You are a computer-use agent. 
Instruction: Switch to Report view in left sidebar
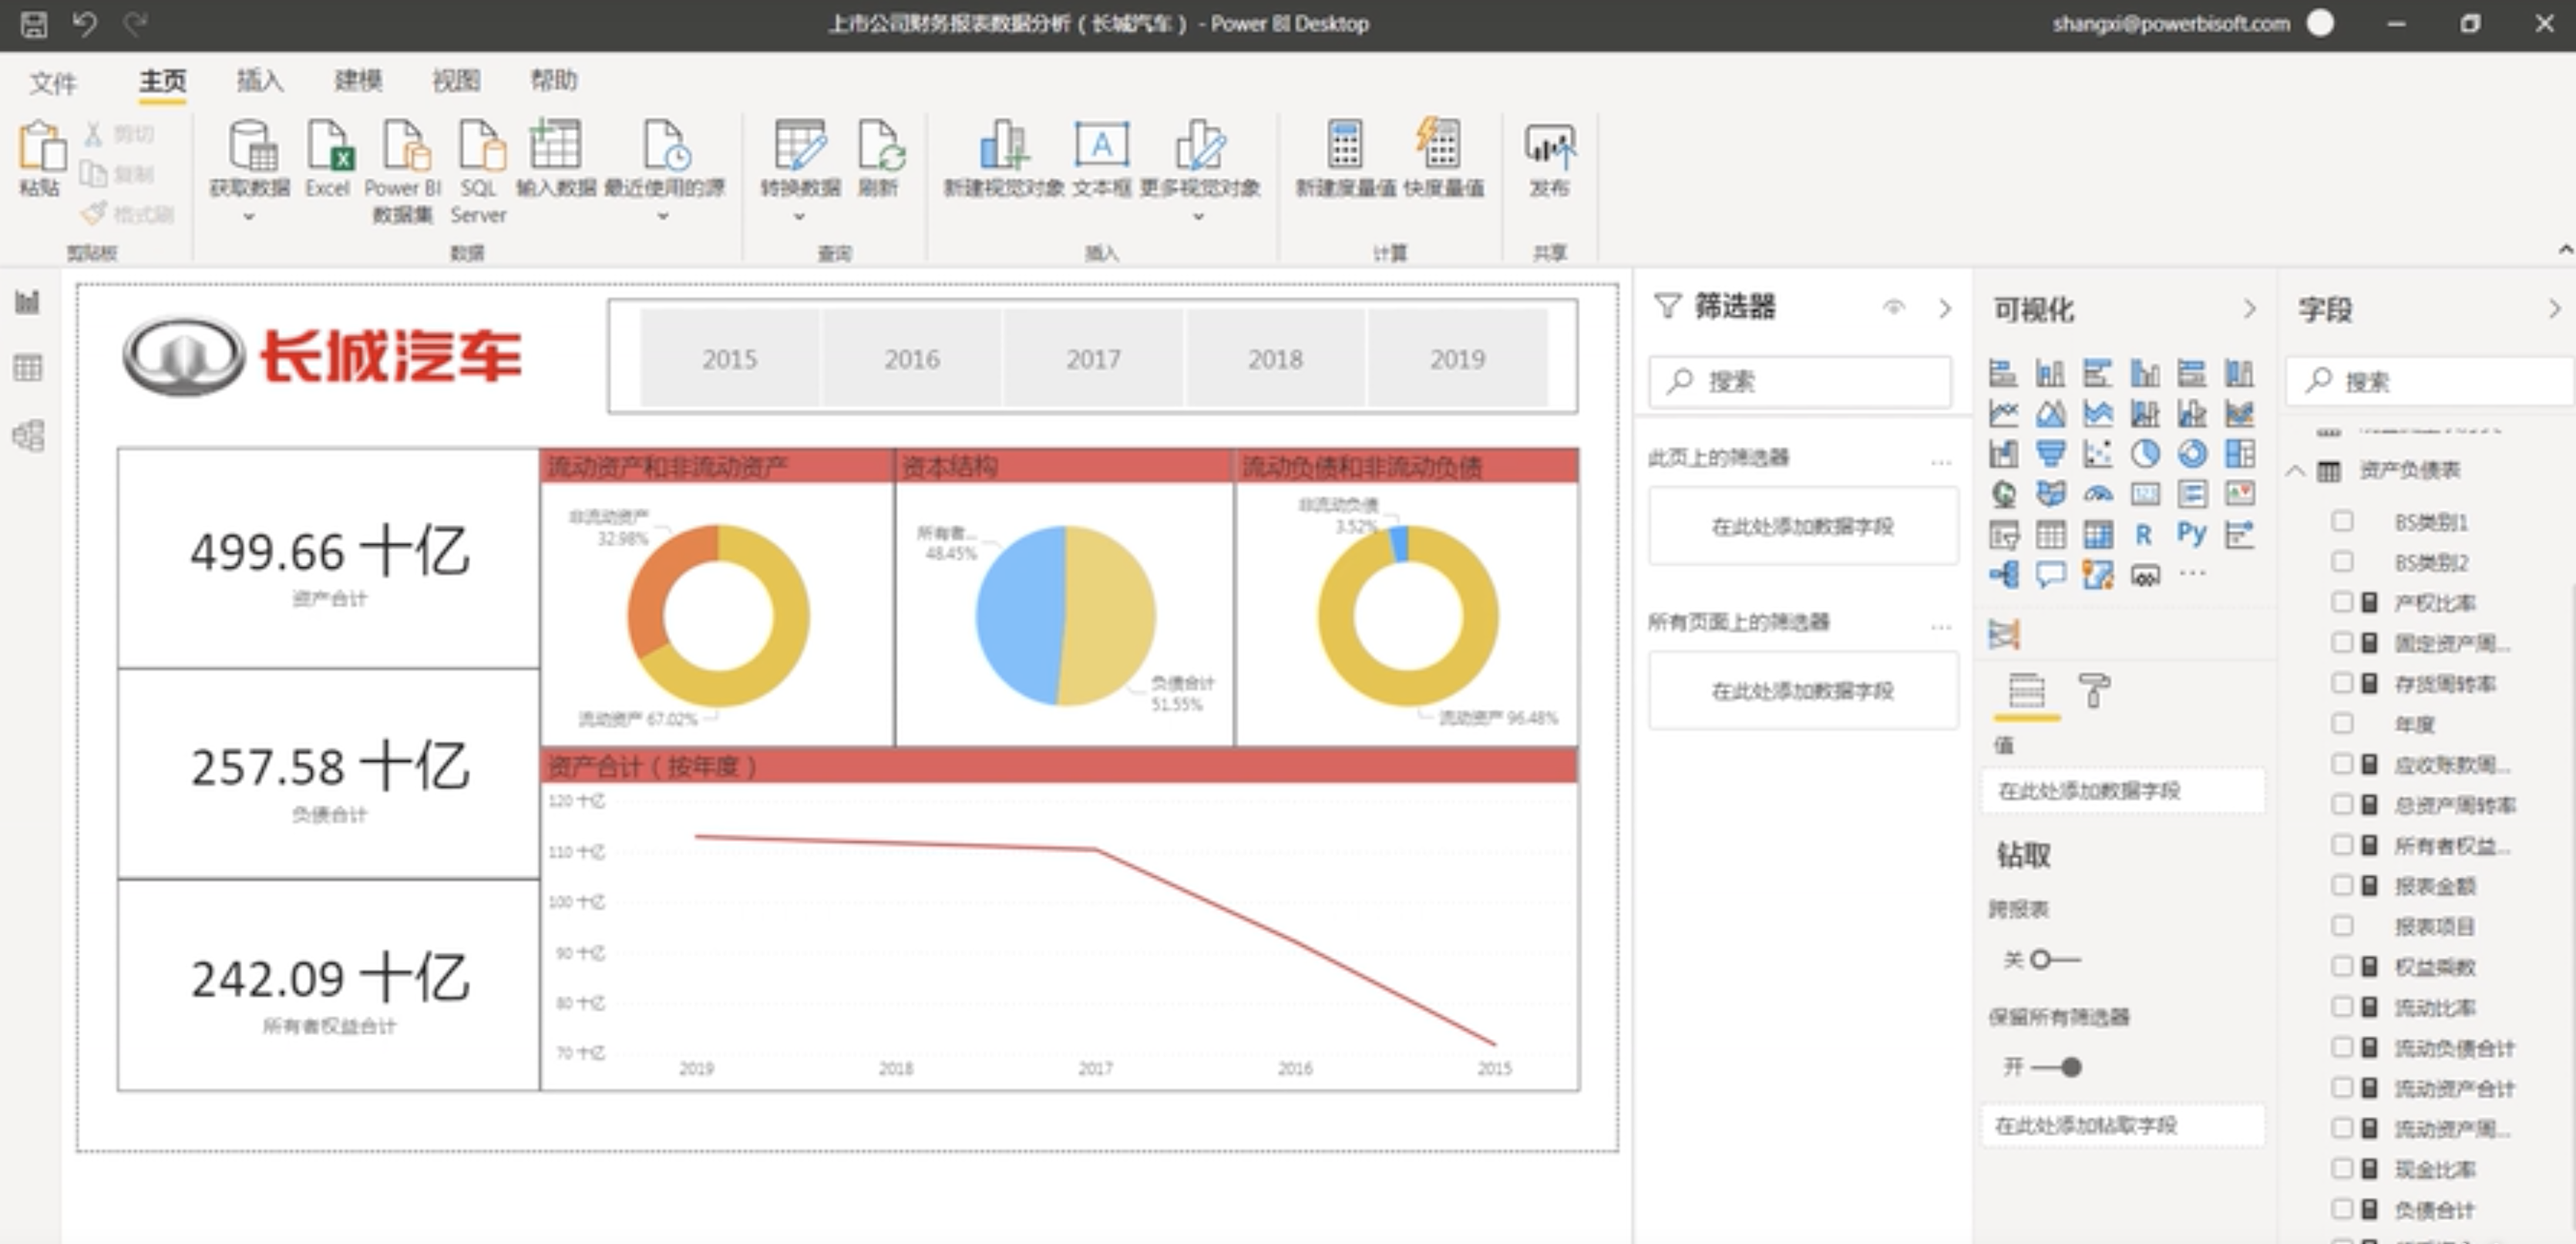(28, 301)
